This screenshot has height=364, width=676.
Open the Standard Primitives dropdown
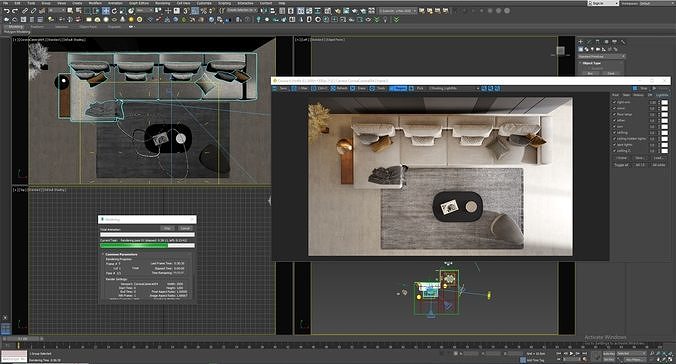coord(601,56)
